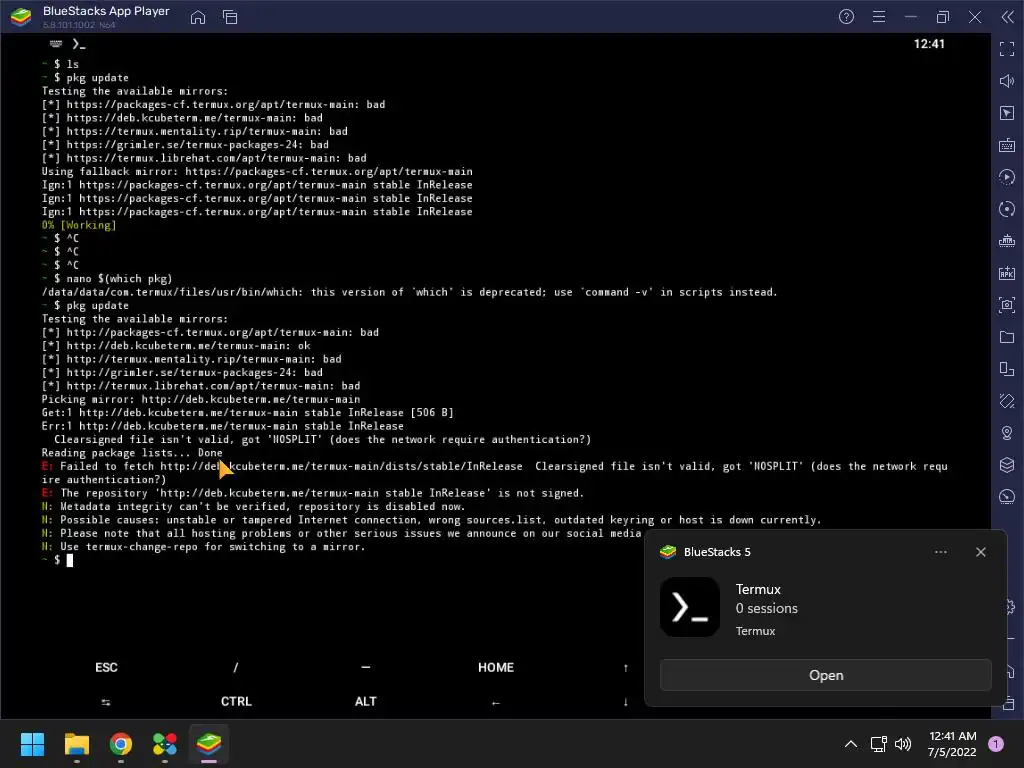Open Google Chrome from the taskbar

121,744
